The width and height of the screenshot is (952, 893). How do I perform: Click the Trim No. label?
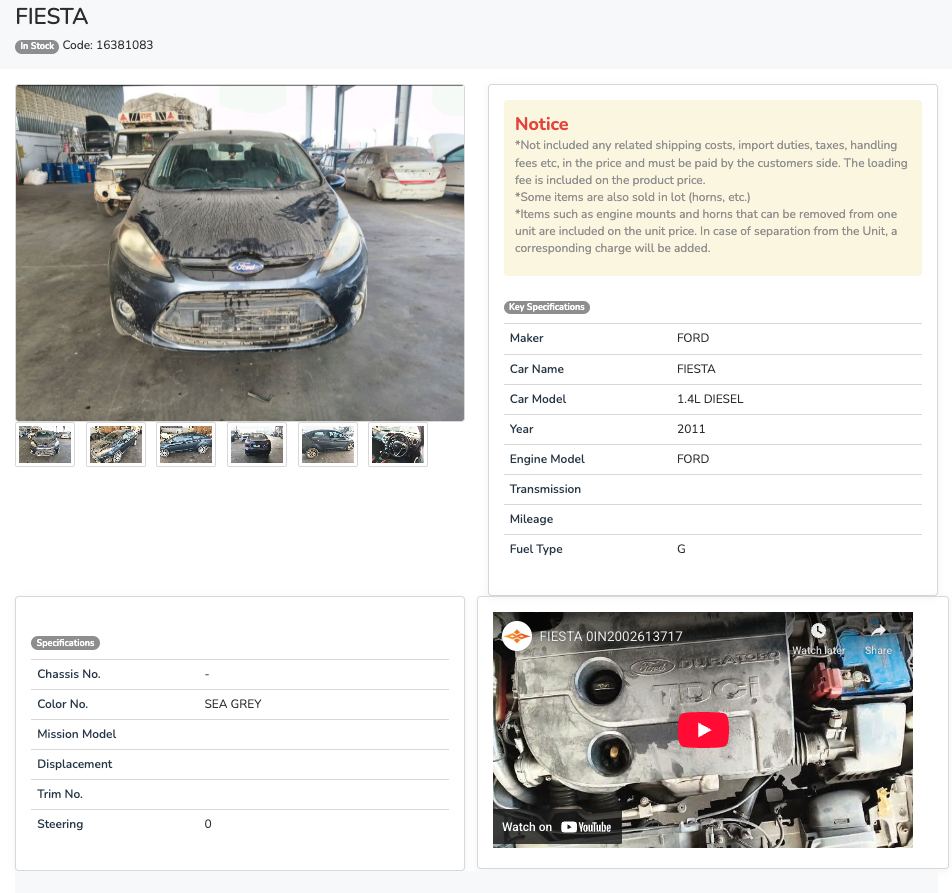click(x=60, y=794)
